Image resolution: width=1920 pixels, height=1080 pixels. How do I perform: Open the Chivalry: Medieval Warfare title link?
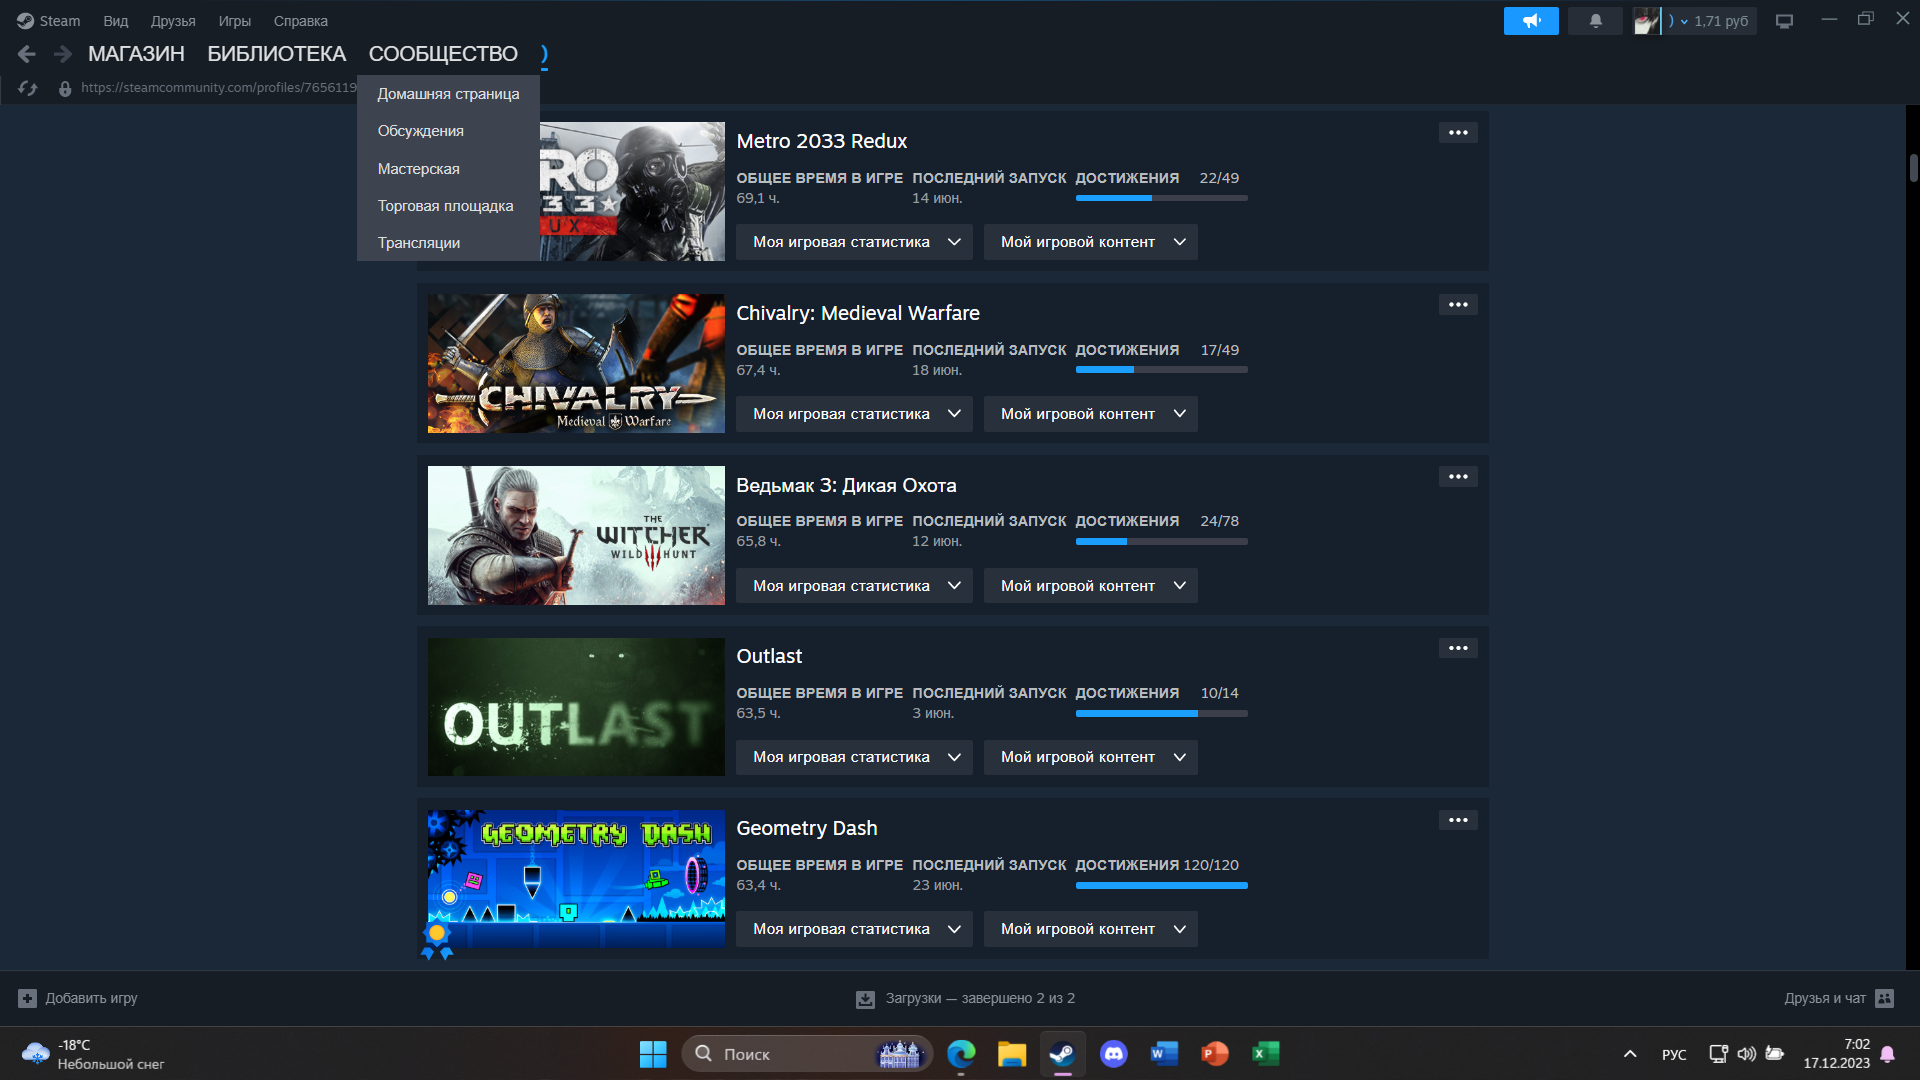pyautogui.click(x=858, y=313)
